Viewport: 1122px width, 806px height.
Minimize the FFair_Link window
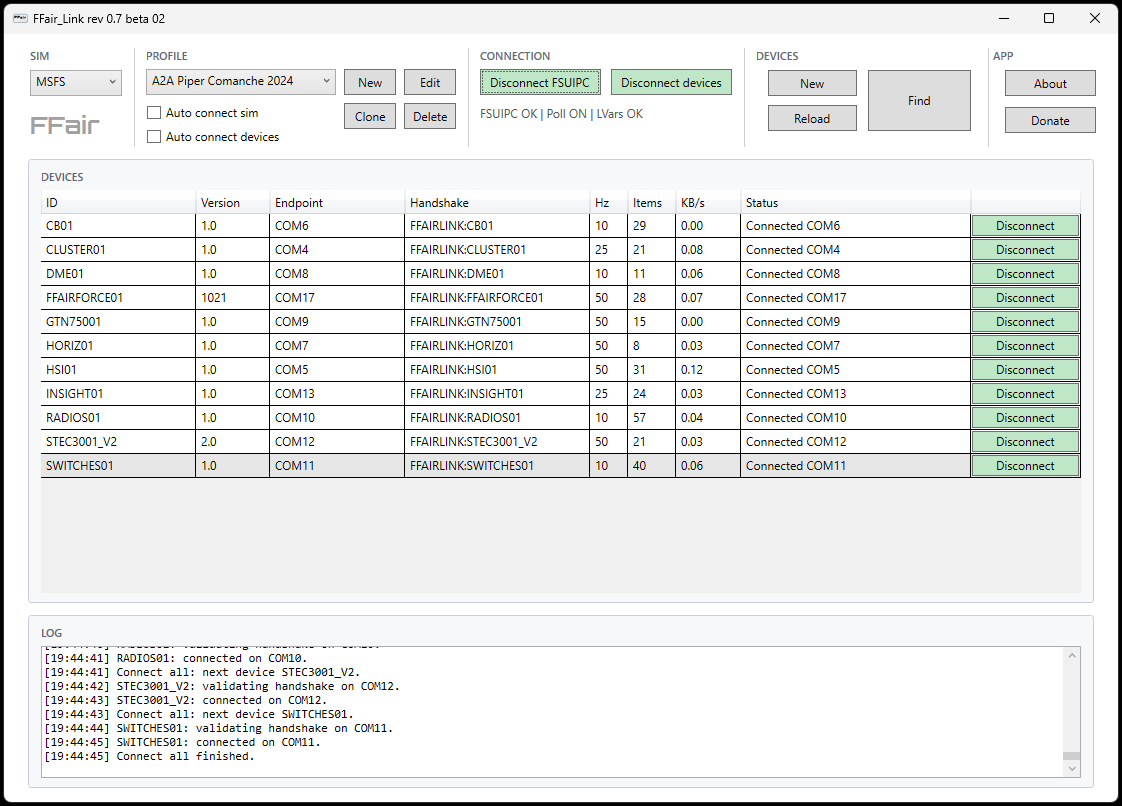(1004, 19)
